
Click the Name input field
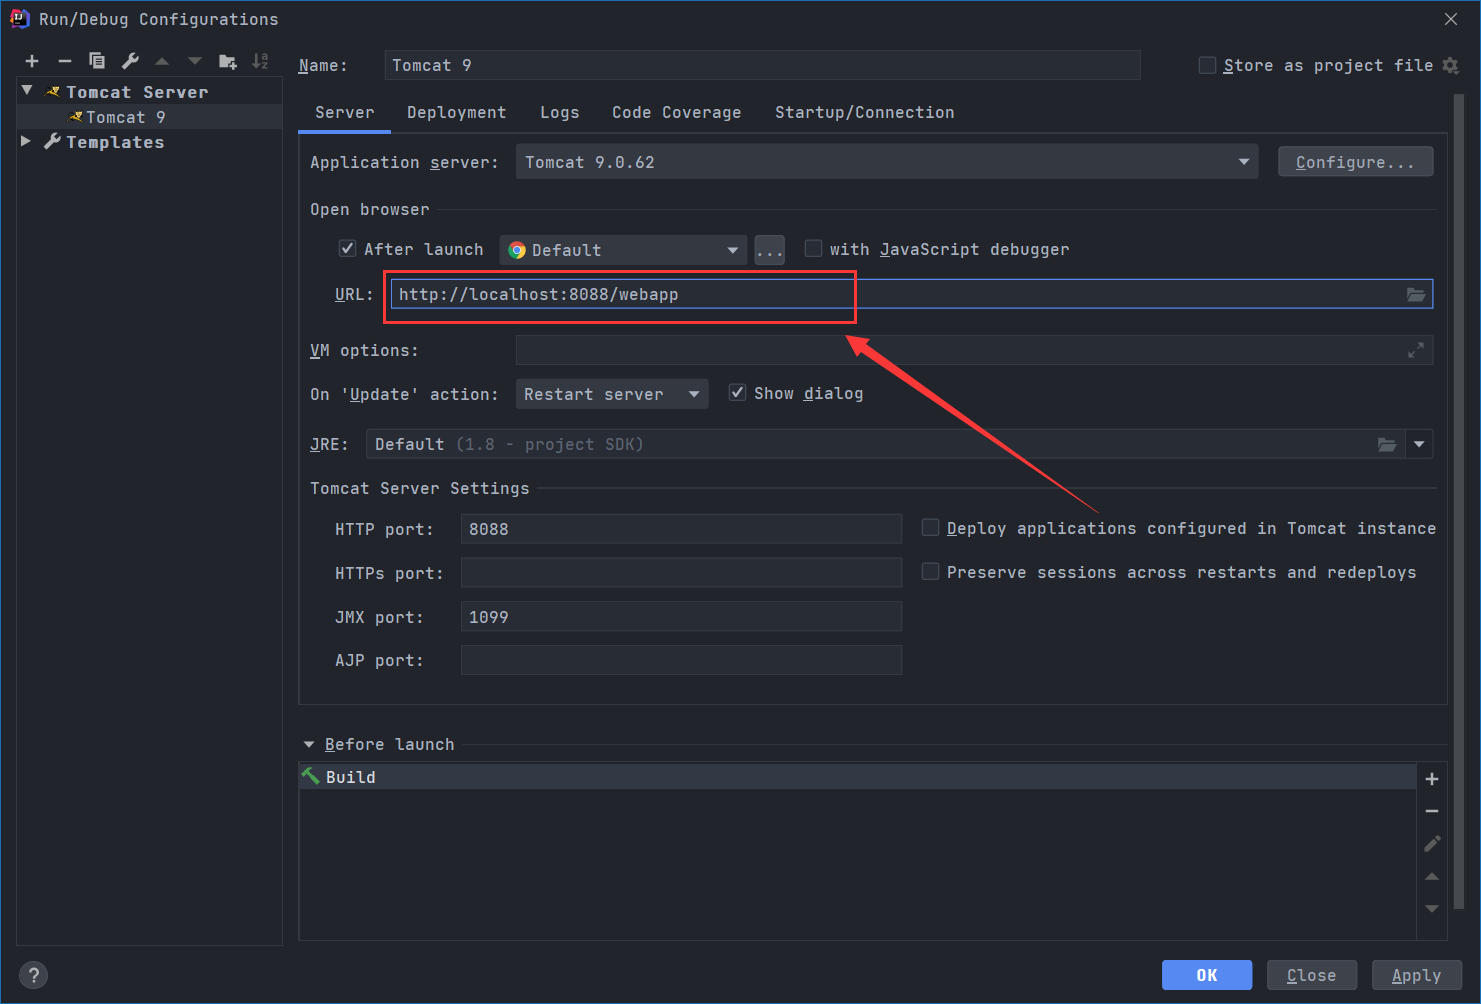click(762, 65)
